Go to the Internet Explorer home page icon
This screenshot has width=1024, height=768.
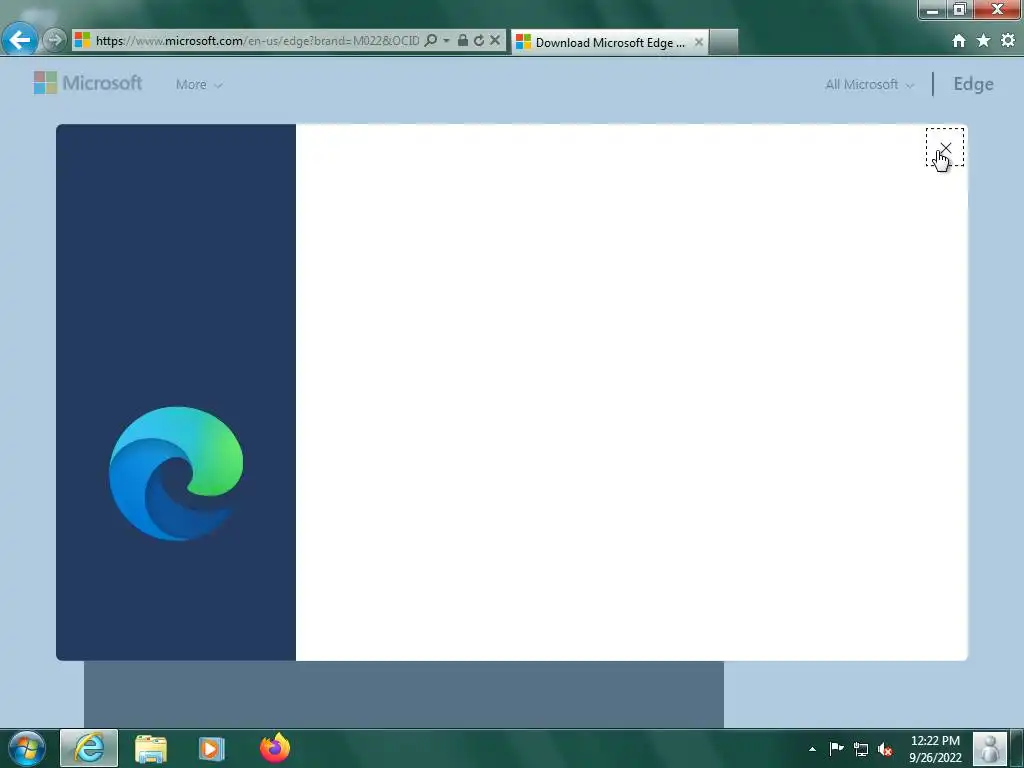click(x=959, y=40)
